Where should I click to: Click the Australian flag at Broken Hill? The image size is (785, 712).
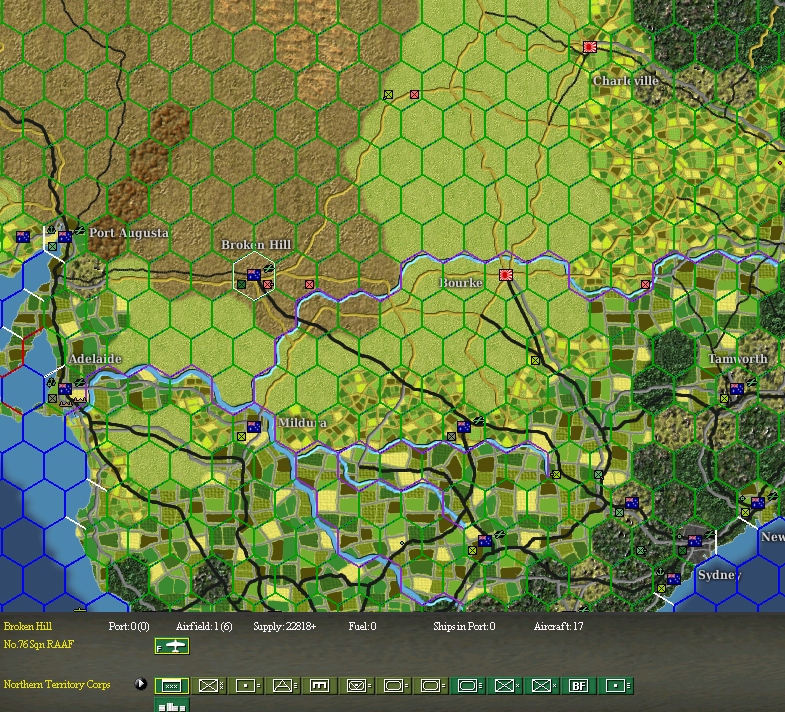pos(254,274)
